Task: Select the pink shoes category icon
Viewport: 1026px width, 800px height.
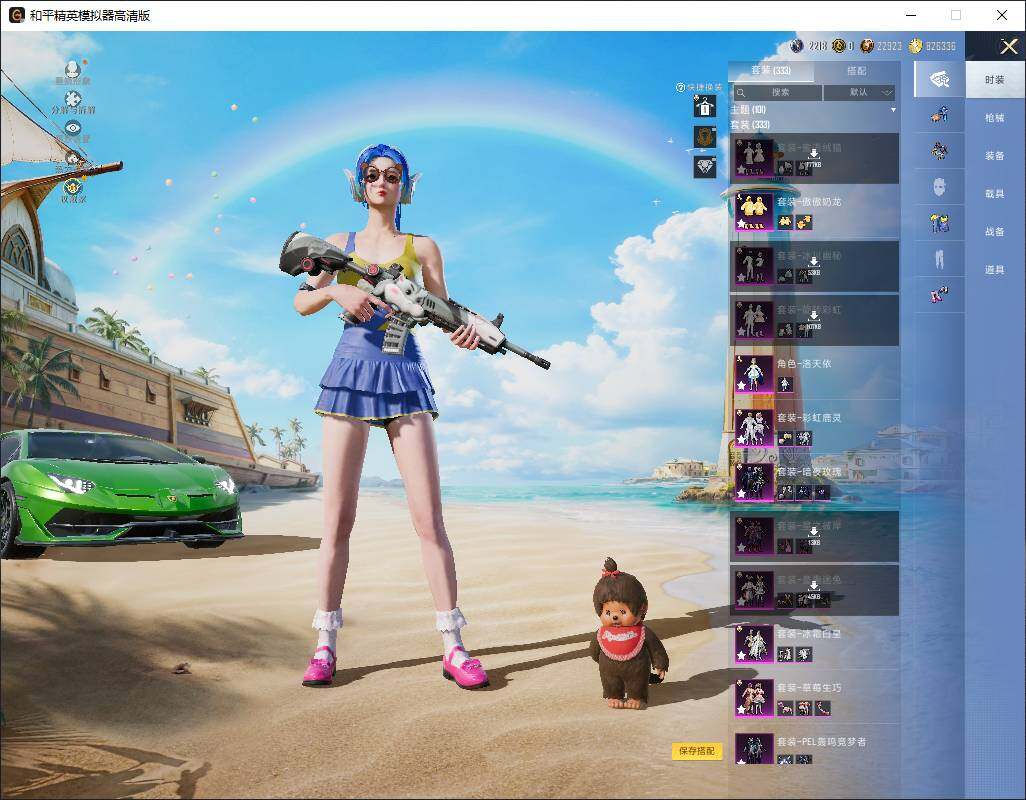Action: pyautogui.click(x=939, y=294)
